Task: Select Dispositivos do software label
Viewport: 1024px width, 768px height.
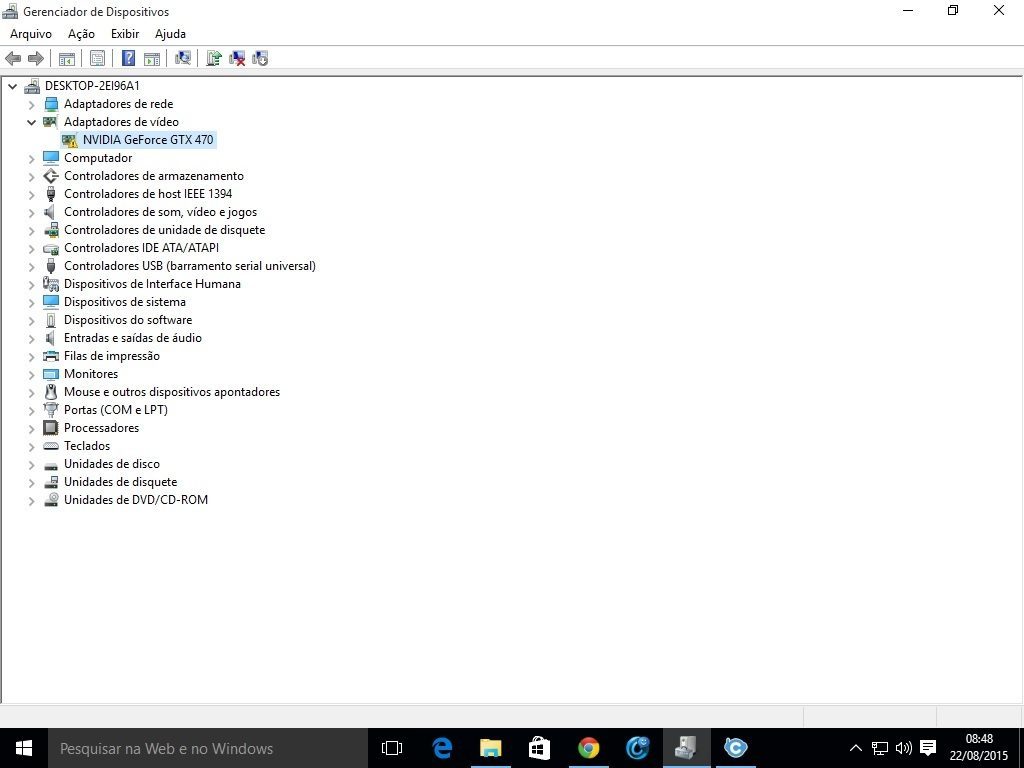Action: click(128, 320)
